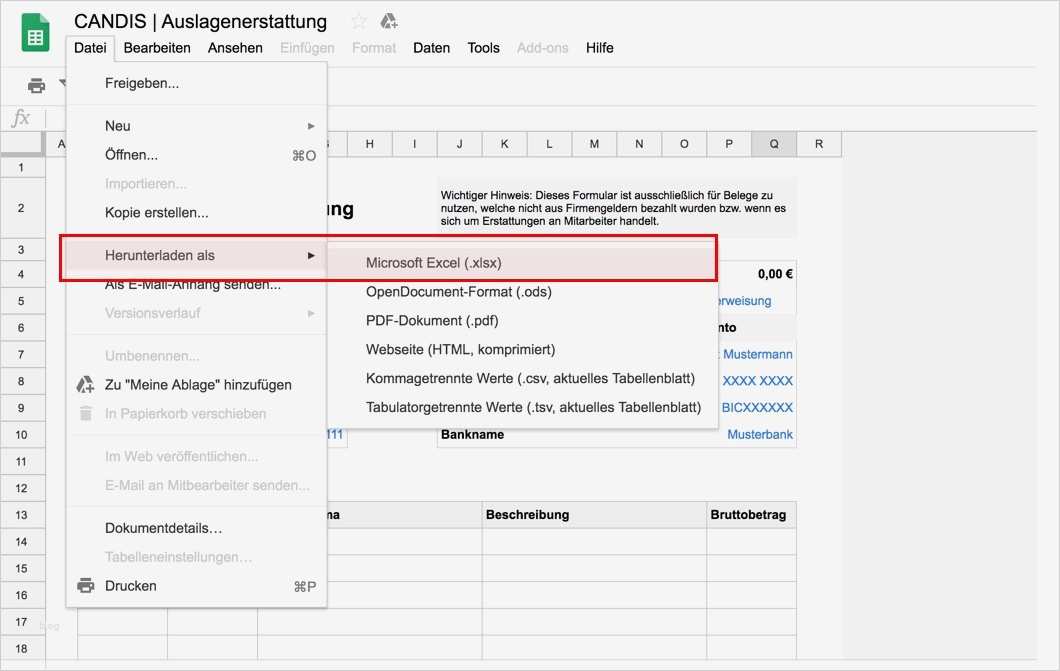Select the printer icon in the toolbar
Viewport: 1060px width, 671px height.
pyautogui.click(x=34, y=86)
